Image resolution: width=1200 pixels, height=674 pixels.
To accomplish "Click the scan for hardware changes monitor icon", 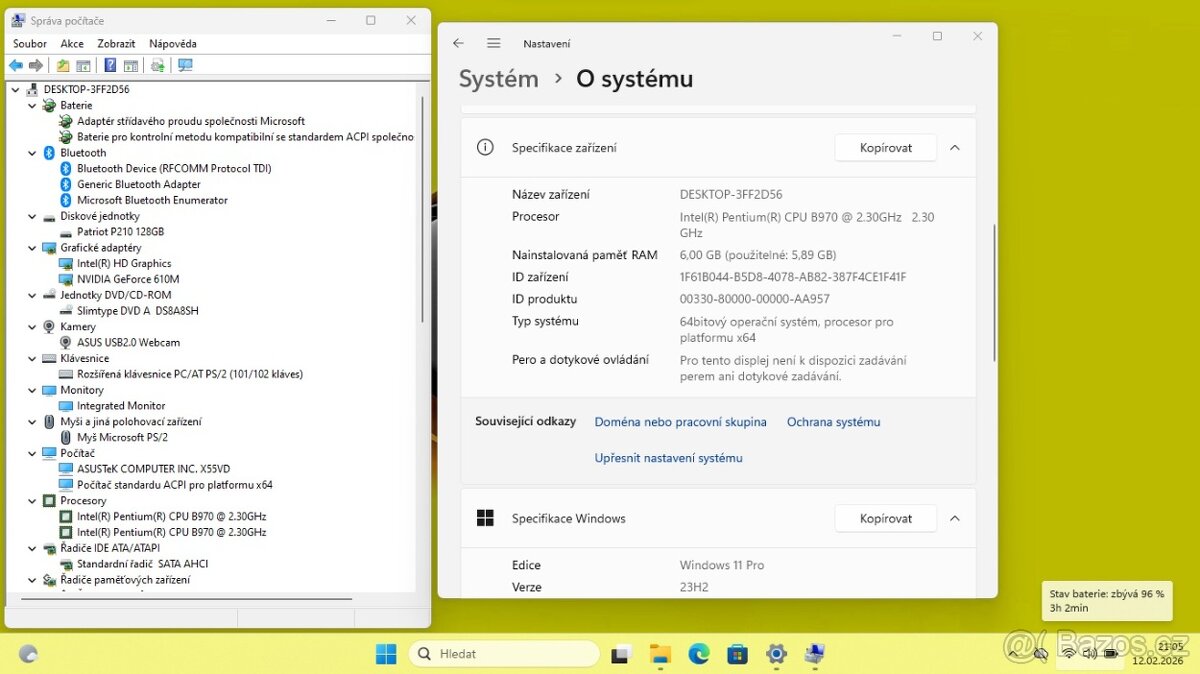I will coord(185,66).
